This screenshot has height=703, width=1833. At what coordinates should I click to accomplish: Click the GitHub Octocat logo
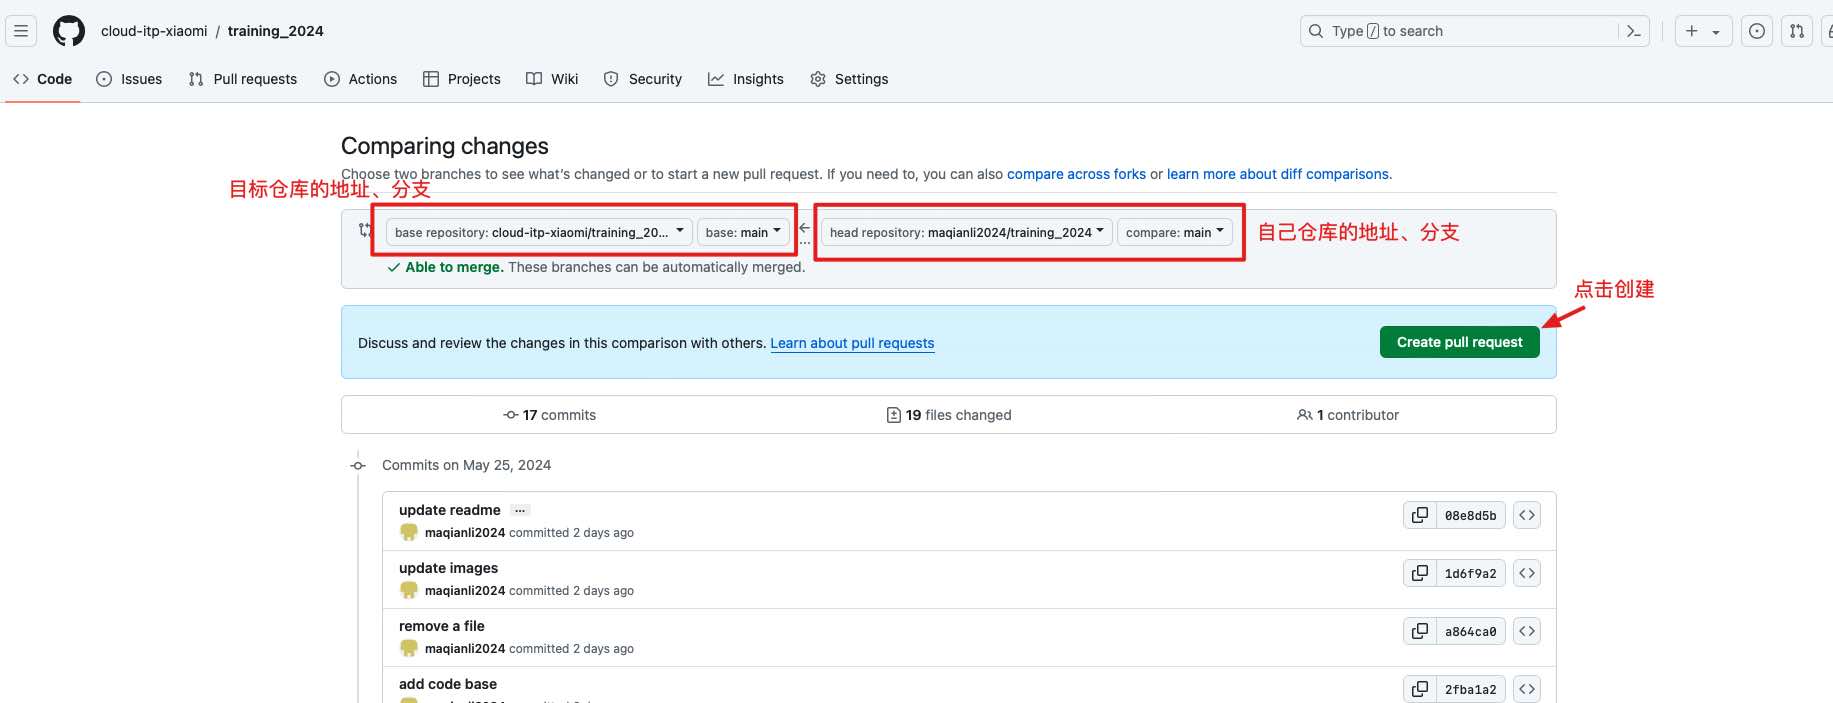69,31
